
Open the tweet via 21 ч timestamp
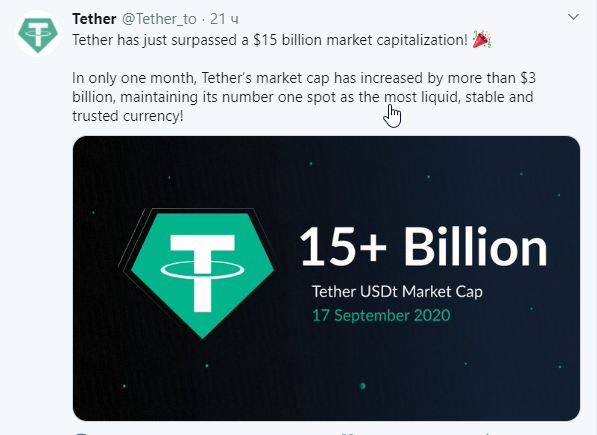(224, 19)
